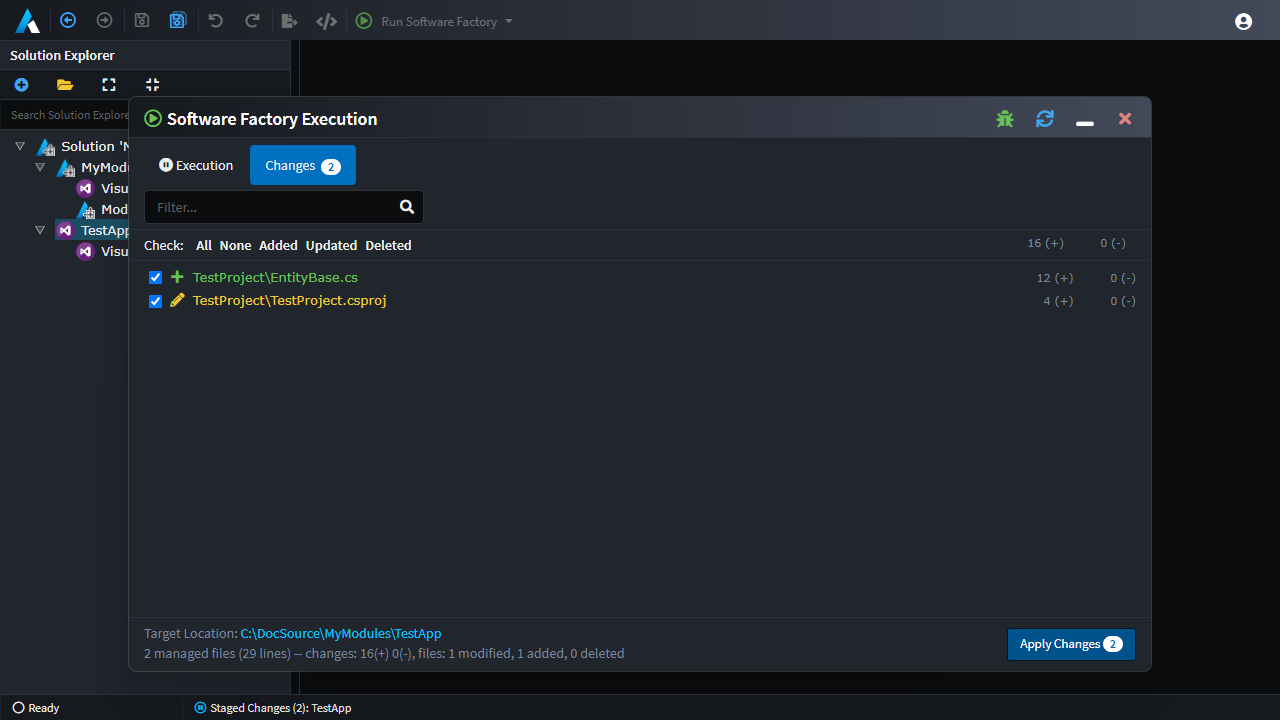The image size is (1280, 720).
Task: Click the export document icon in the toolbar
Action: coord(289,20)
